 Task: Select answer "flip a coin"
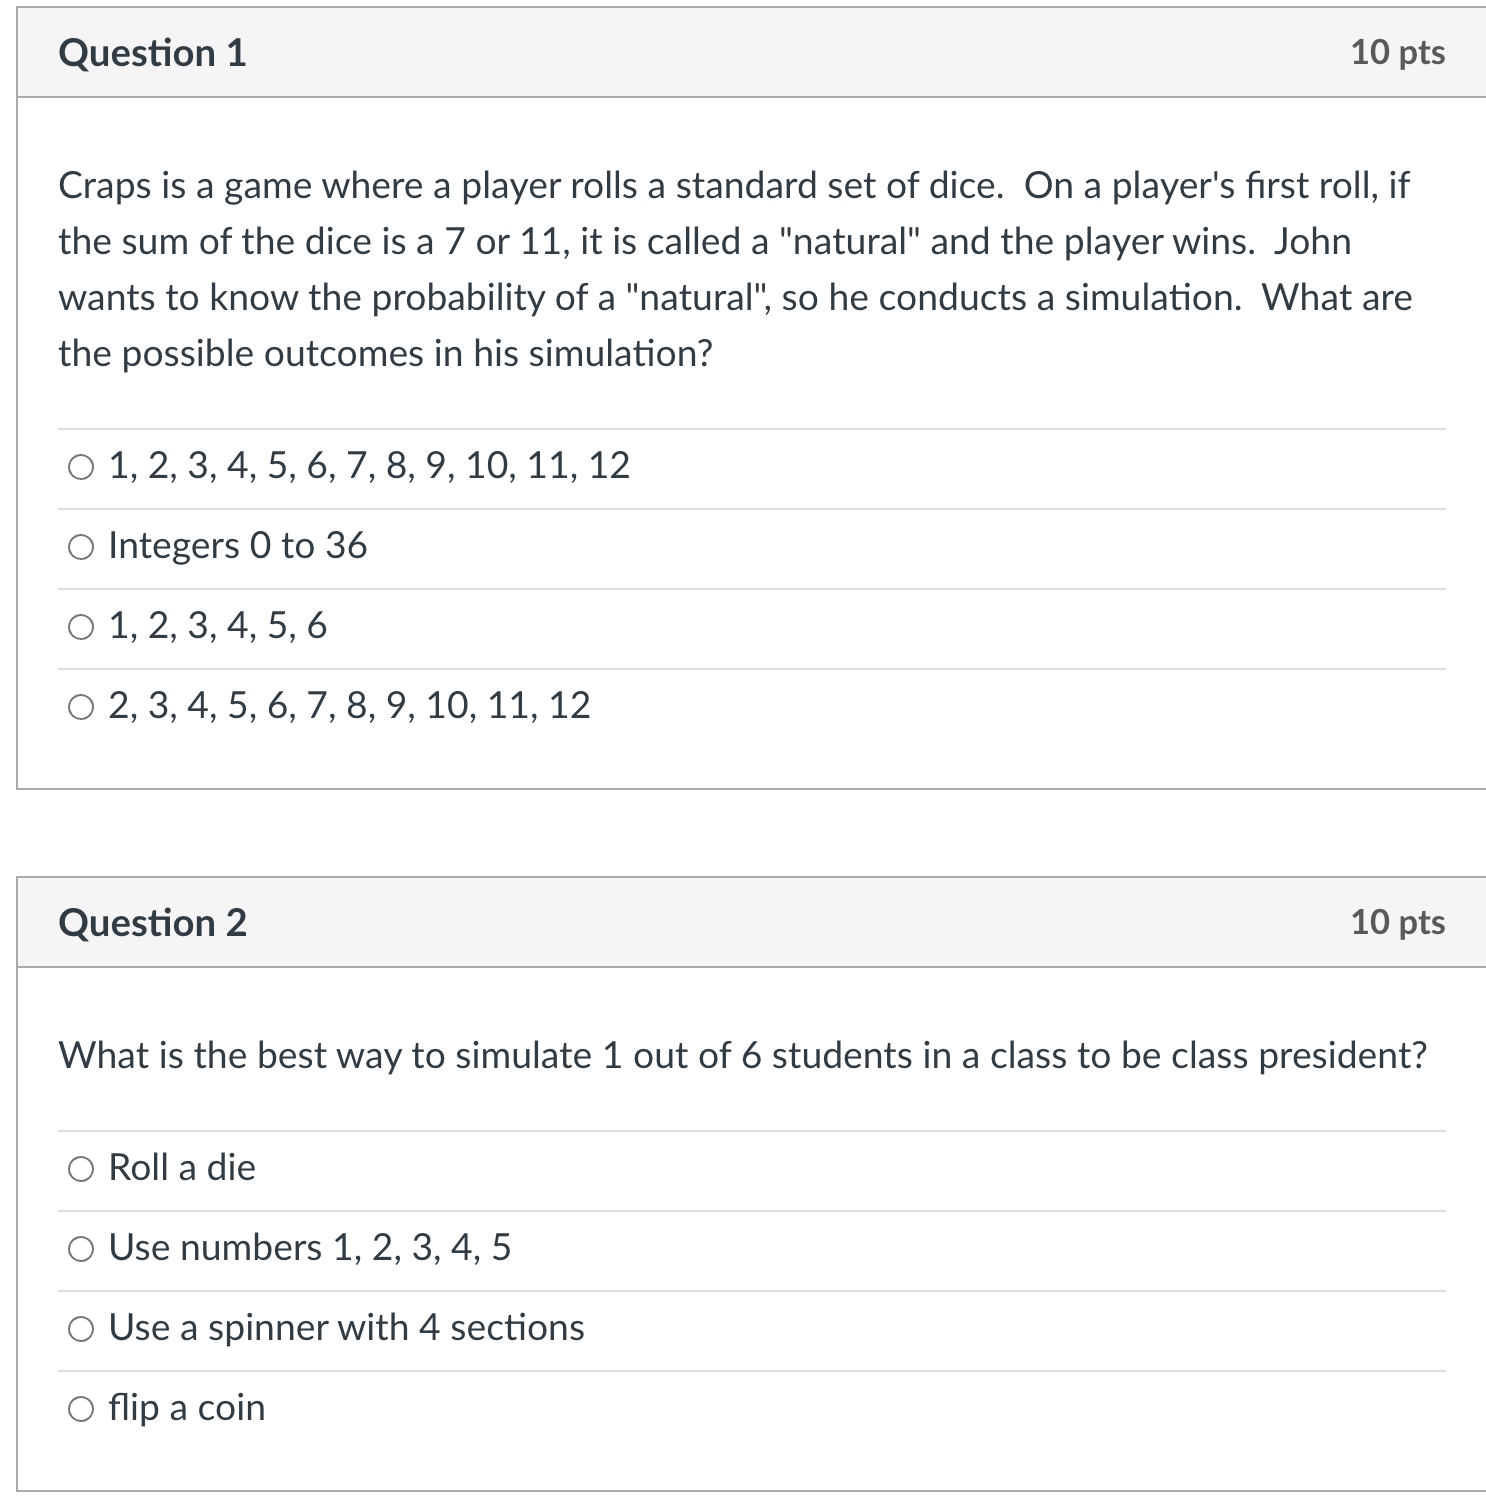(82, 1408)
